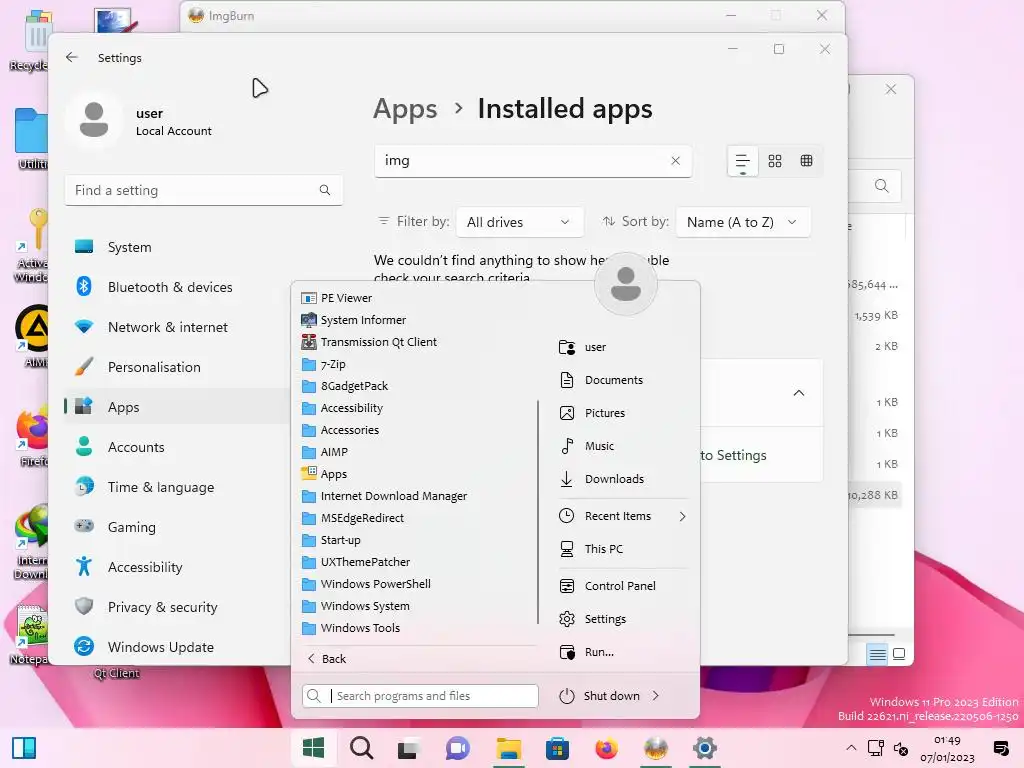This screenshot has width=1024, height=768.
Task: Open Control Panel from start menu
Action: point(607,586)
